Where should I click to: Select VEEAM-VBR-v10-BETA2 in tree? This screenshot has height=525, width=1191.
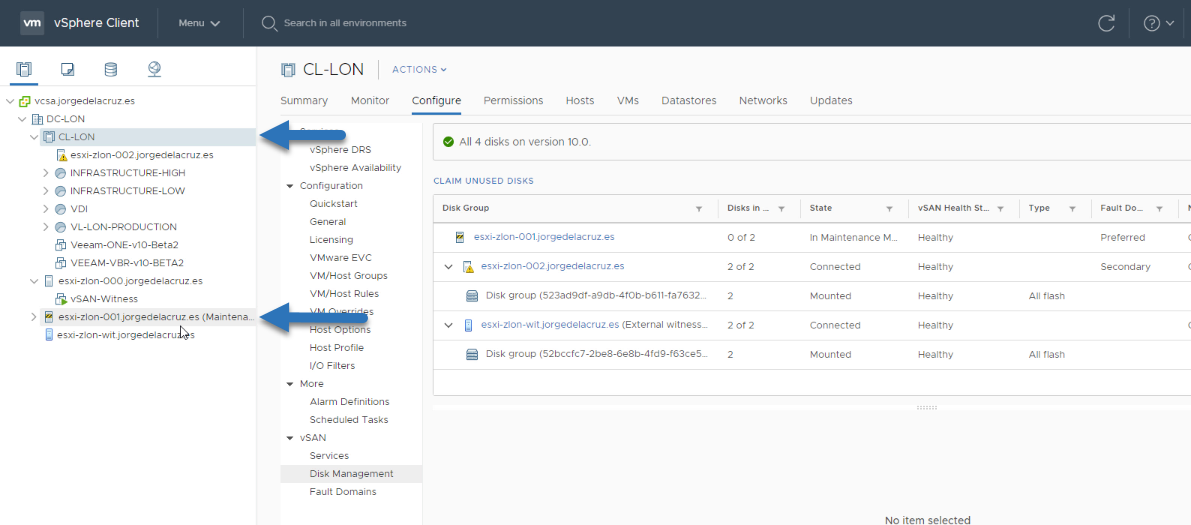point(127,263)
